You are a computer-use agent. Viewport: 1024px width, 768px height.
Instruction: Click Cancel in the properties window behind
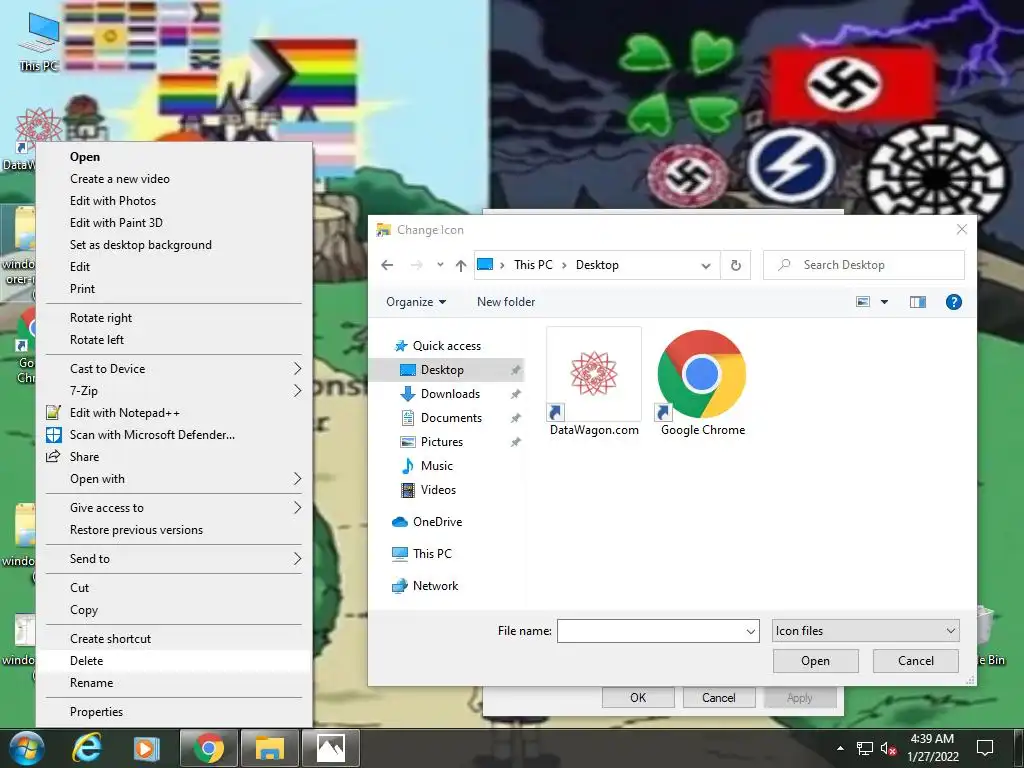coord(719,697)
